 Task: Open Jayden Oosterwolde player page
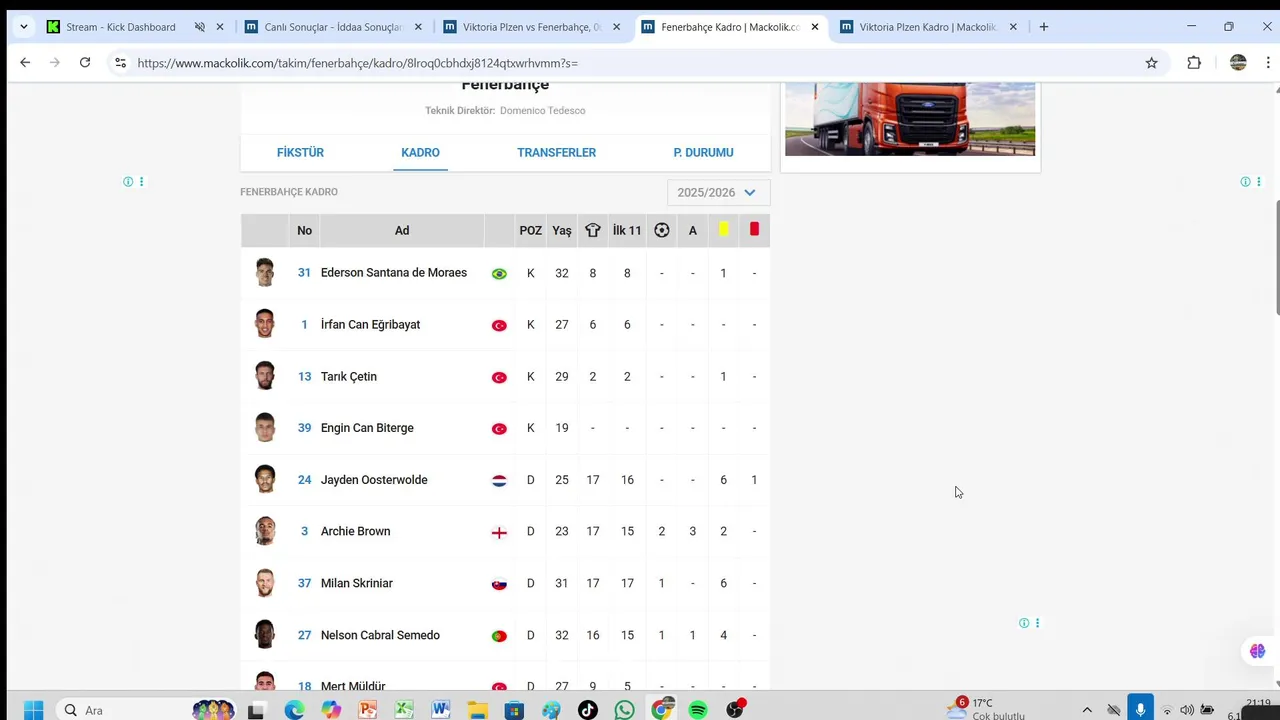(374, 479)
